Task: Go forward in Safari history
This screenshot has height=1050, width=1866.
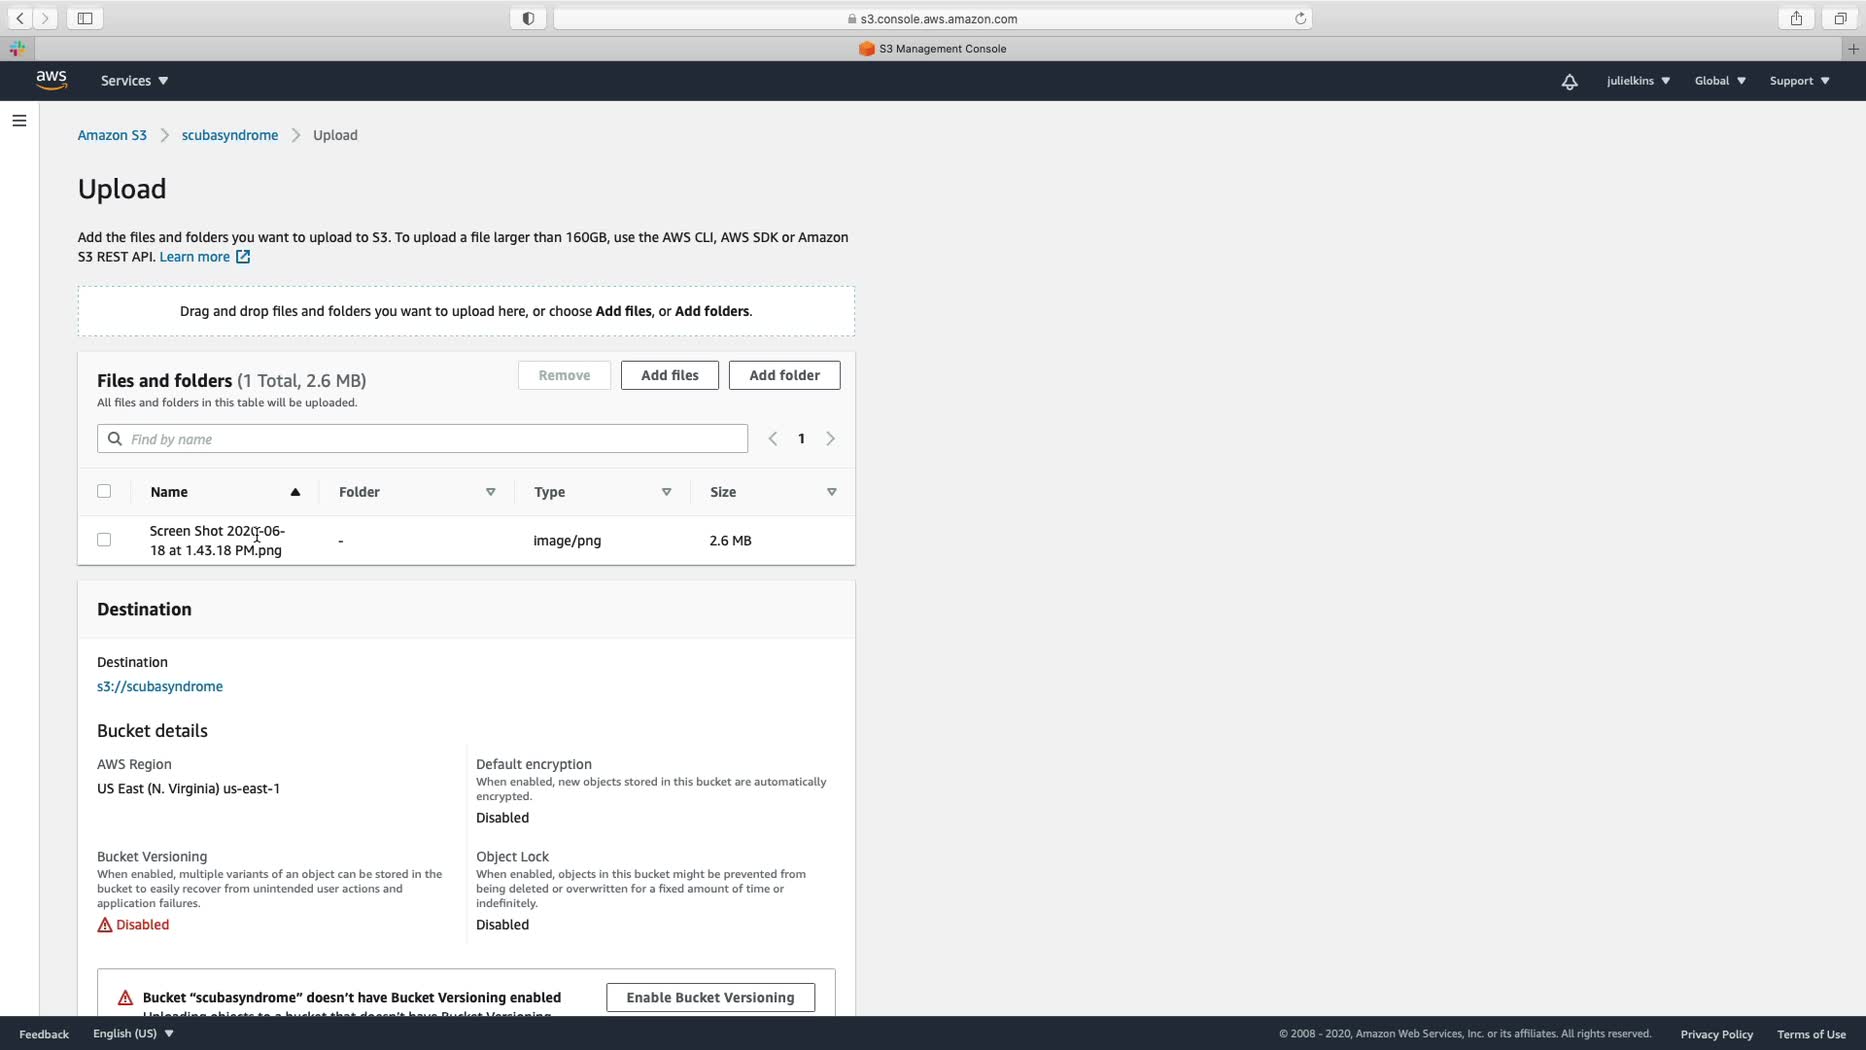Action: tap(45, 18)
